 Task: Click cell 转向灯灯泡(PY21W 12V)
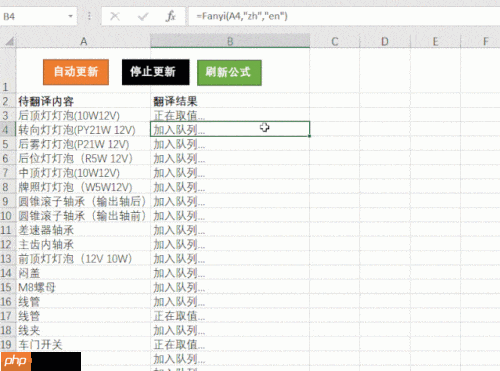(83, 129)
